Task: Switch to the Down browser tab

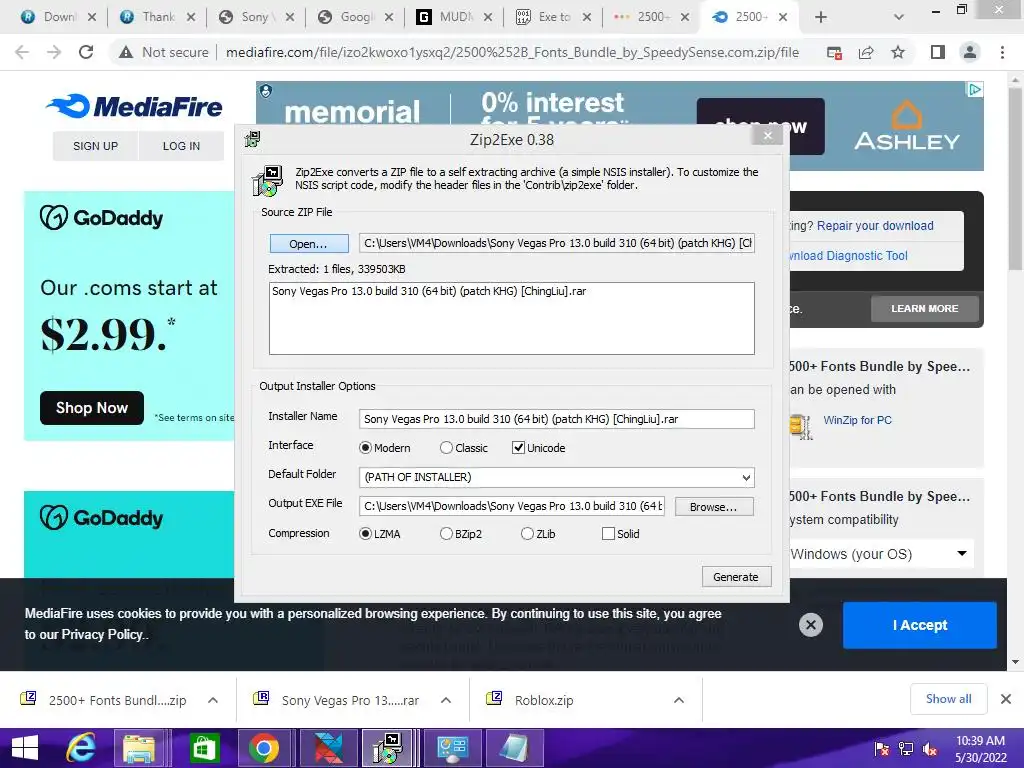Action: click(x=59, y=17)
